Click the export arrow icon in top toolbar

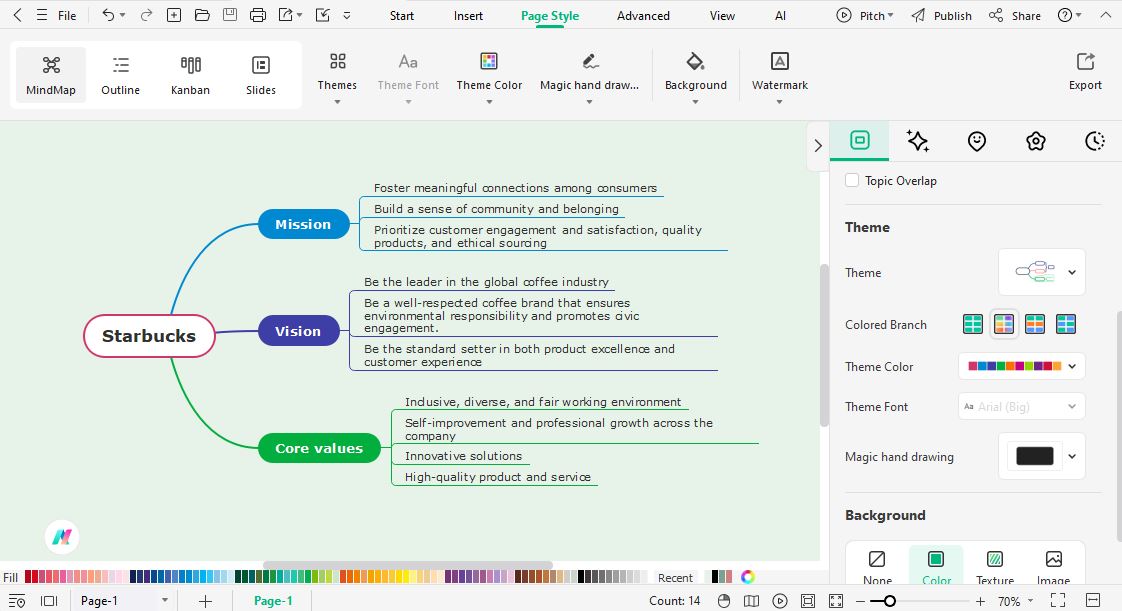click(x=286, y=15)
